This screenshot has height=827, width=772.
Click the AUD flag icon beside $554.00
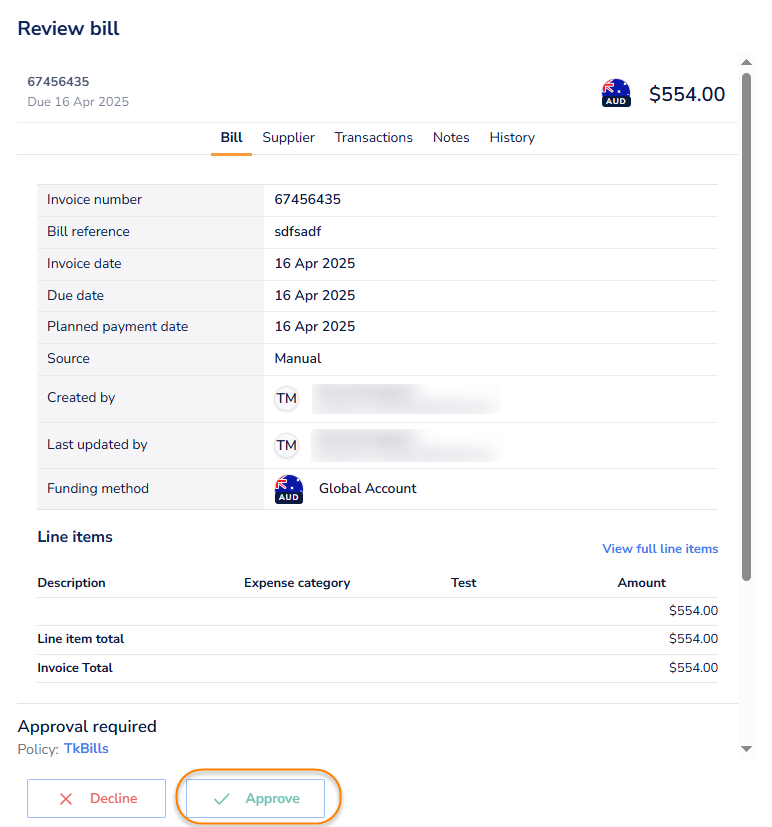616,93
